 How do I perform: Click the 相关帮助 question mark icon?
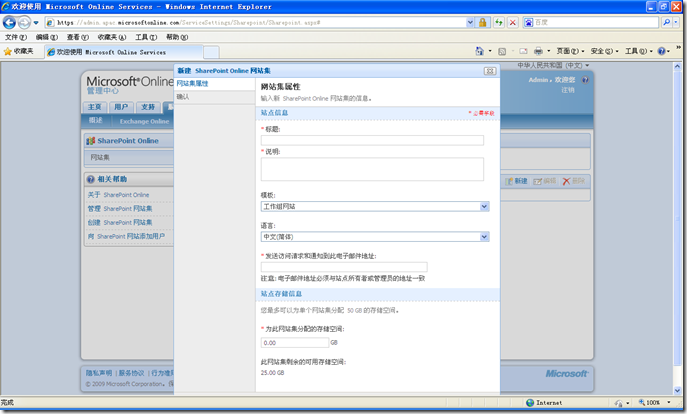point(91,179)
